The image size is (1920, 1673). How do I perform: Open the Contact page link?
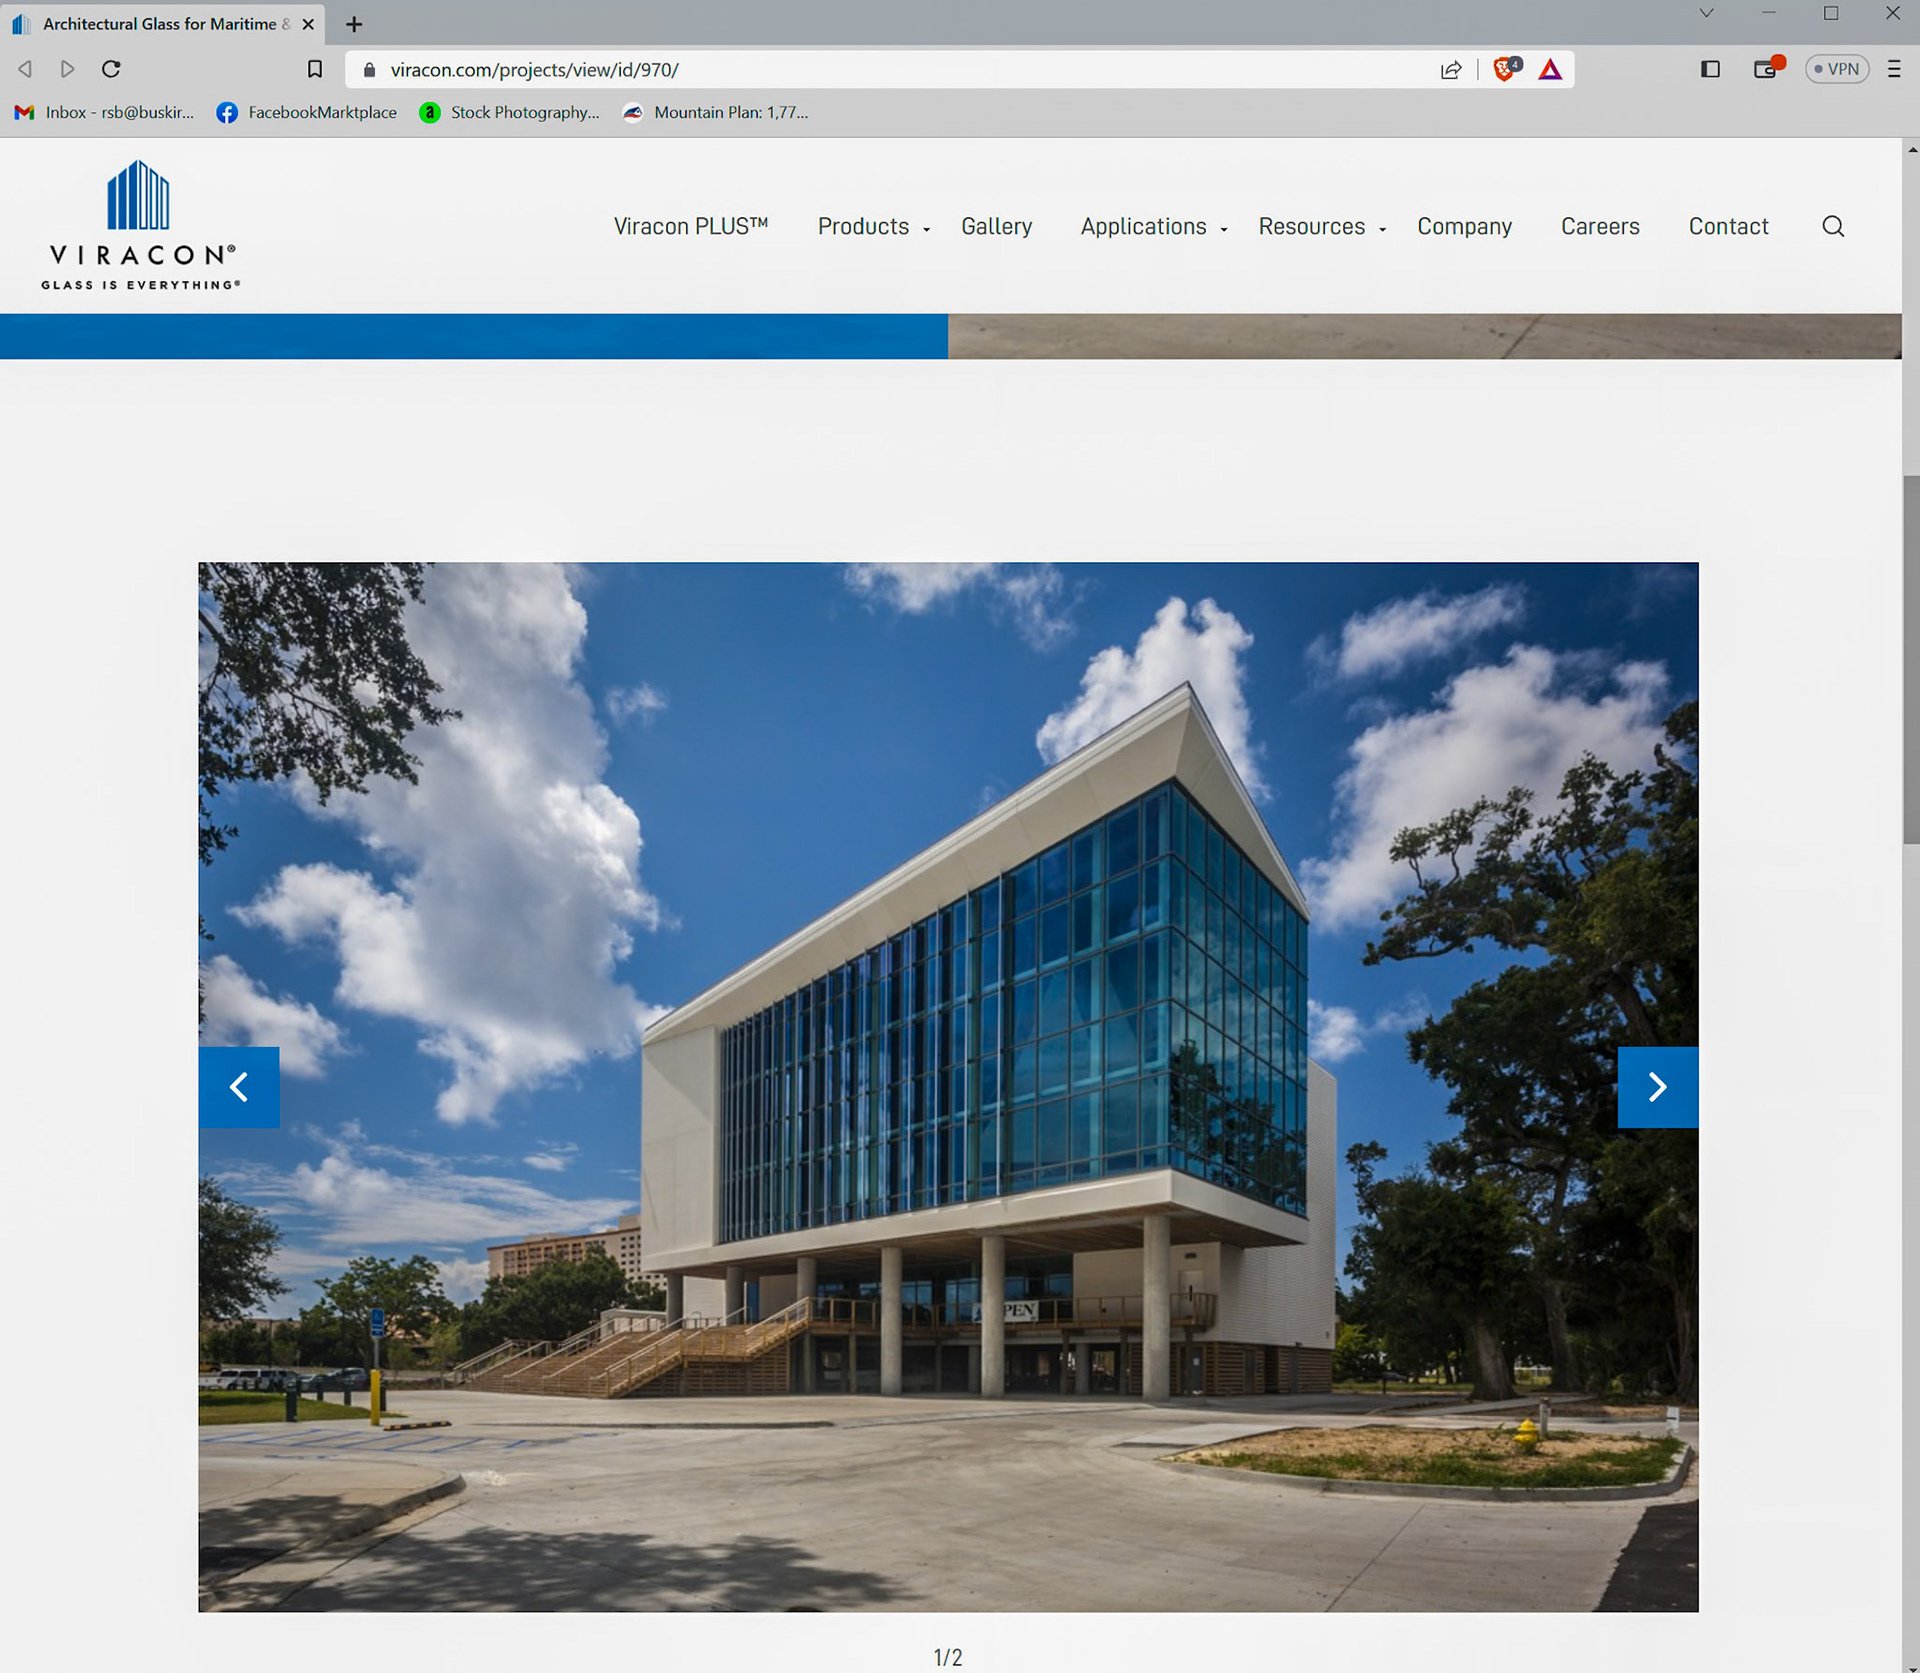(x=1728, y=227)
